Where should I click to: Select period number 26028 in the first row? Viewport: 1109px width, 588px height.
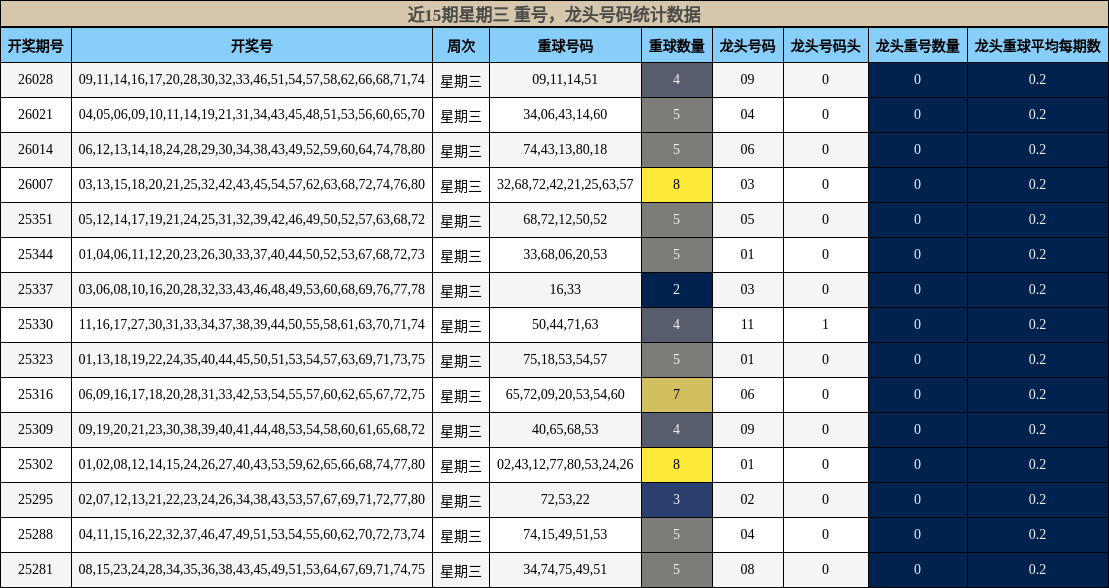[37, 79]
